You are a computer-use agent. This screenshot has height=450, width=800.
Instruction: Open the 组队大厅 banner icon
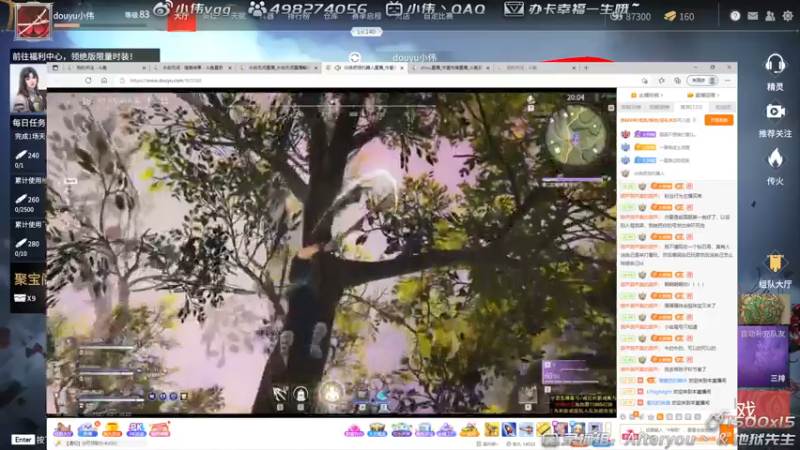775,264
